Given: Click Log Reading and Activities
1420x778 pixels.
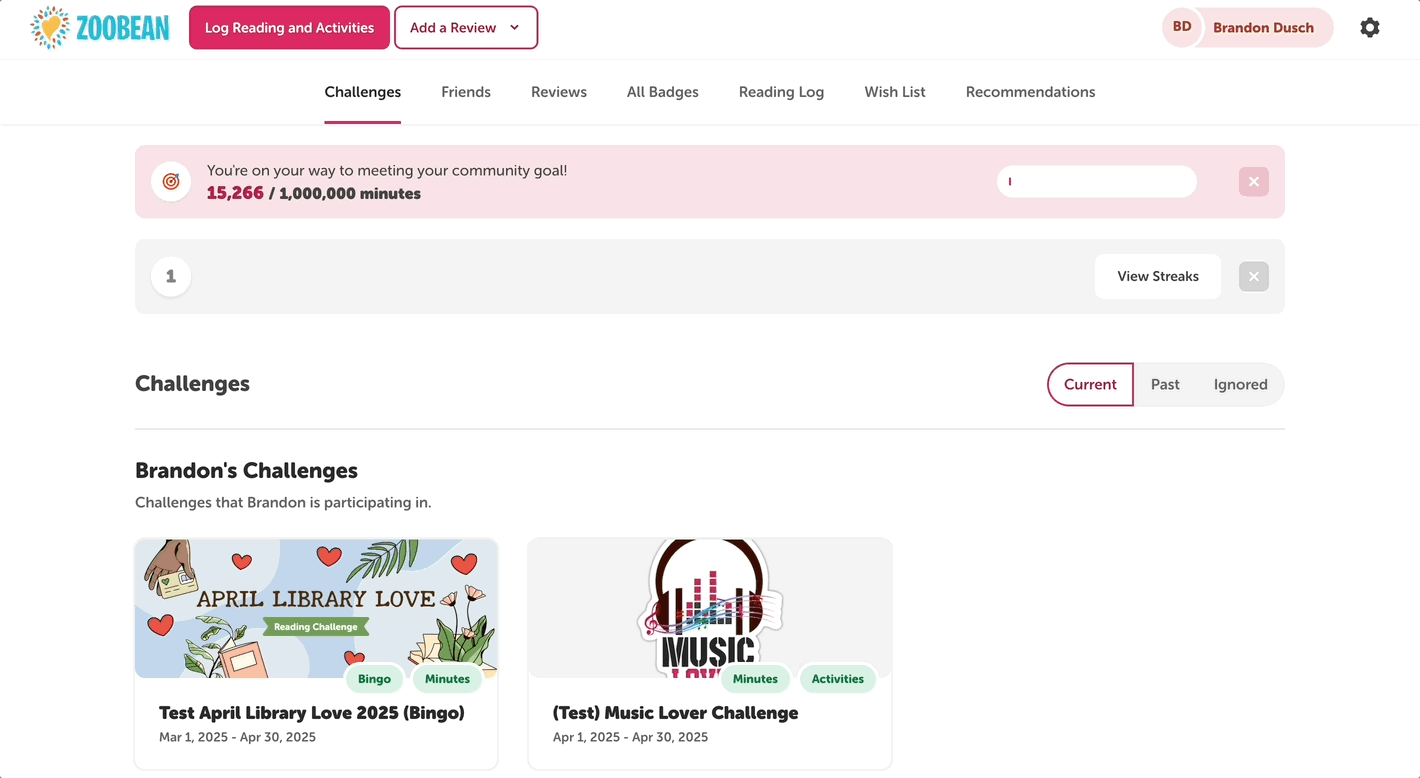Looking at the screenshot, I should 289,27.
